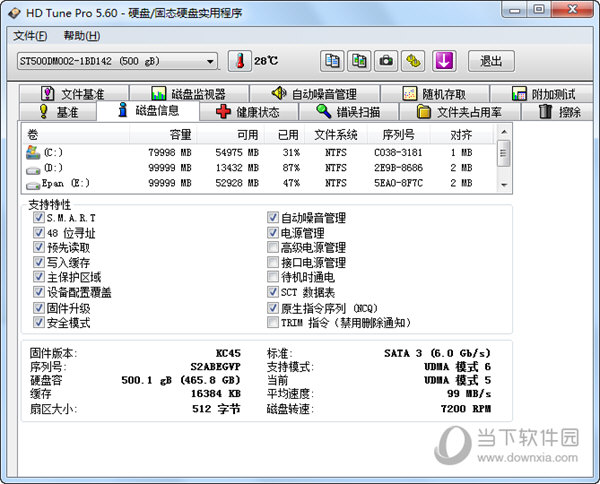The width and height of the screenshot is (600, 484).
Task: Enable the 接口电源管理 checkbox
Action: click(272, 262)
